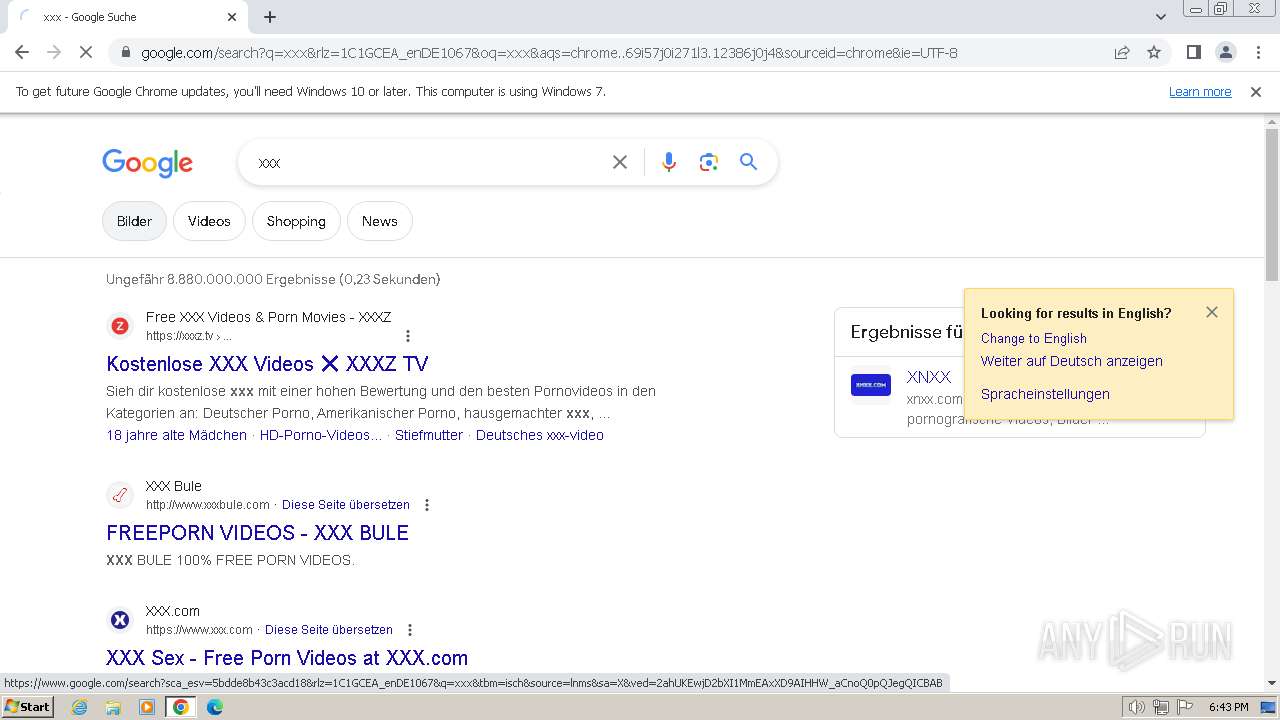Viewport: 1280px width, 720px height.
Task: Open the HD-Porno-Videos sublink
Action: pos(321,435)
